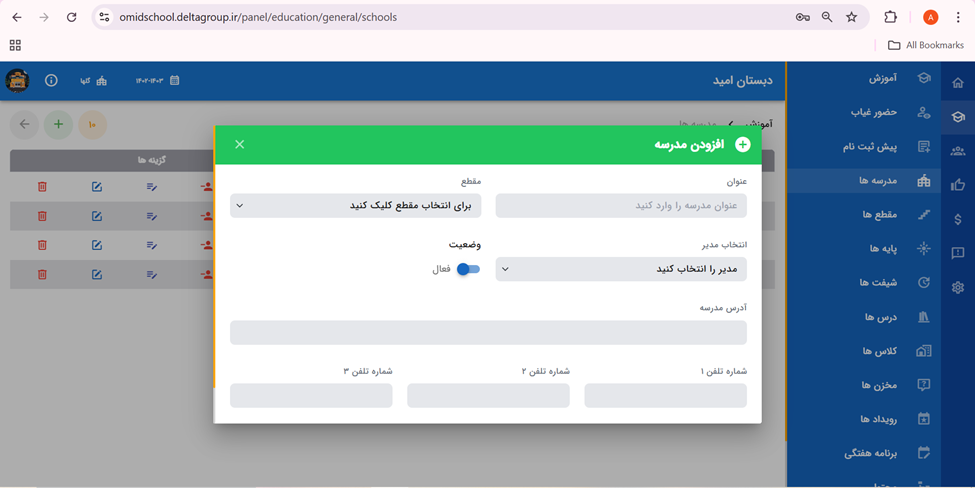975x488 pixels.
Task: Open the مقطع ها menu item
Action: click(864, 214)
